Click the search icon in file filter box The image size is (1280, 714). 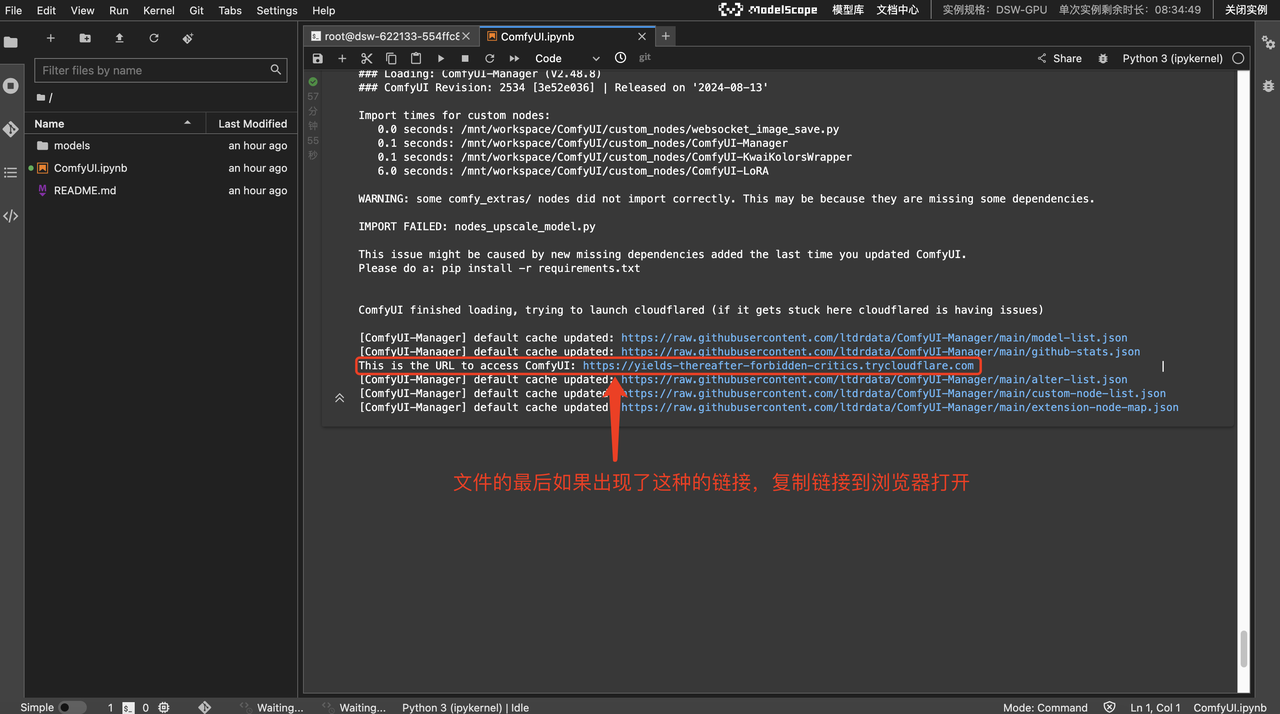[x=276, y=70]
